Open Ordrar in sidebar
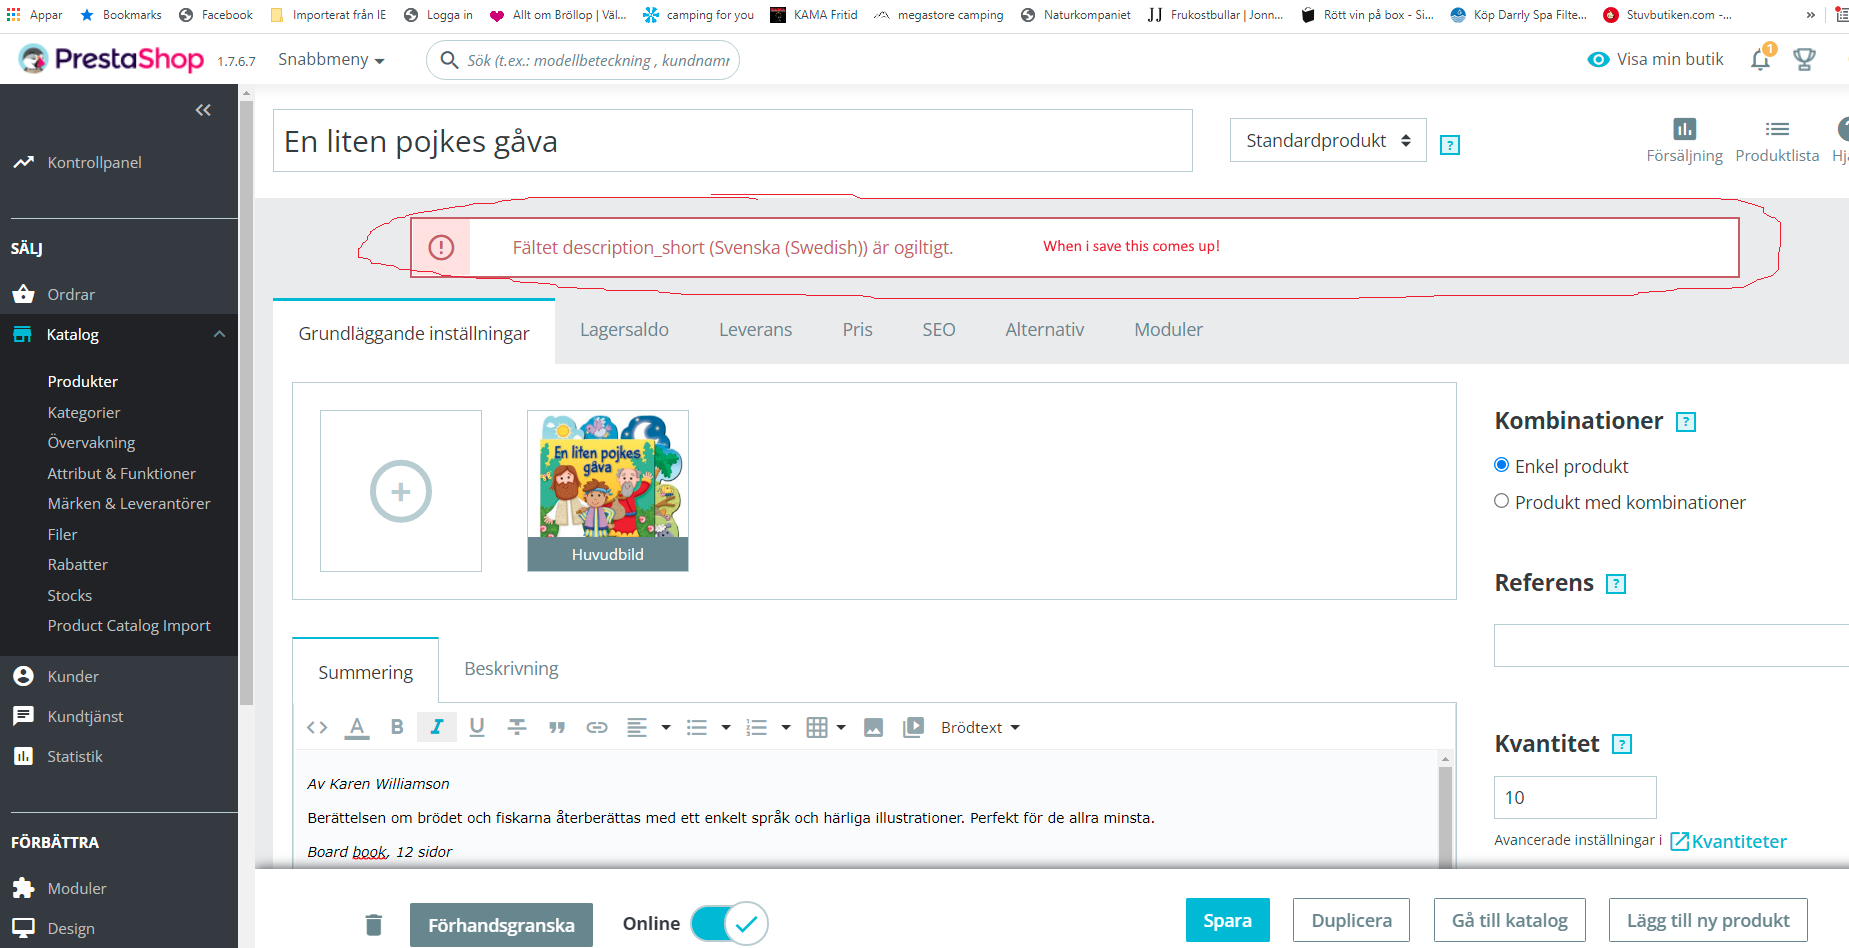The image size is (1849, 948). coord(71,294)
